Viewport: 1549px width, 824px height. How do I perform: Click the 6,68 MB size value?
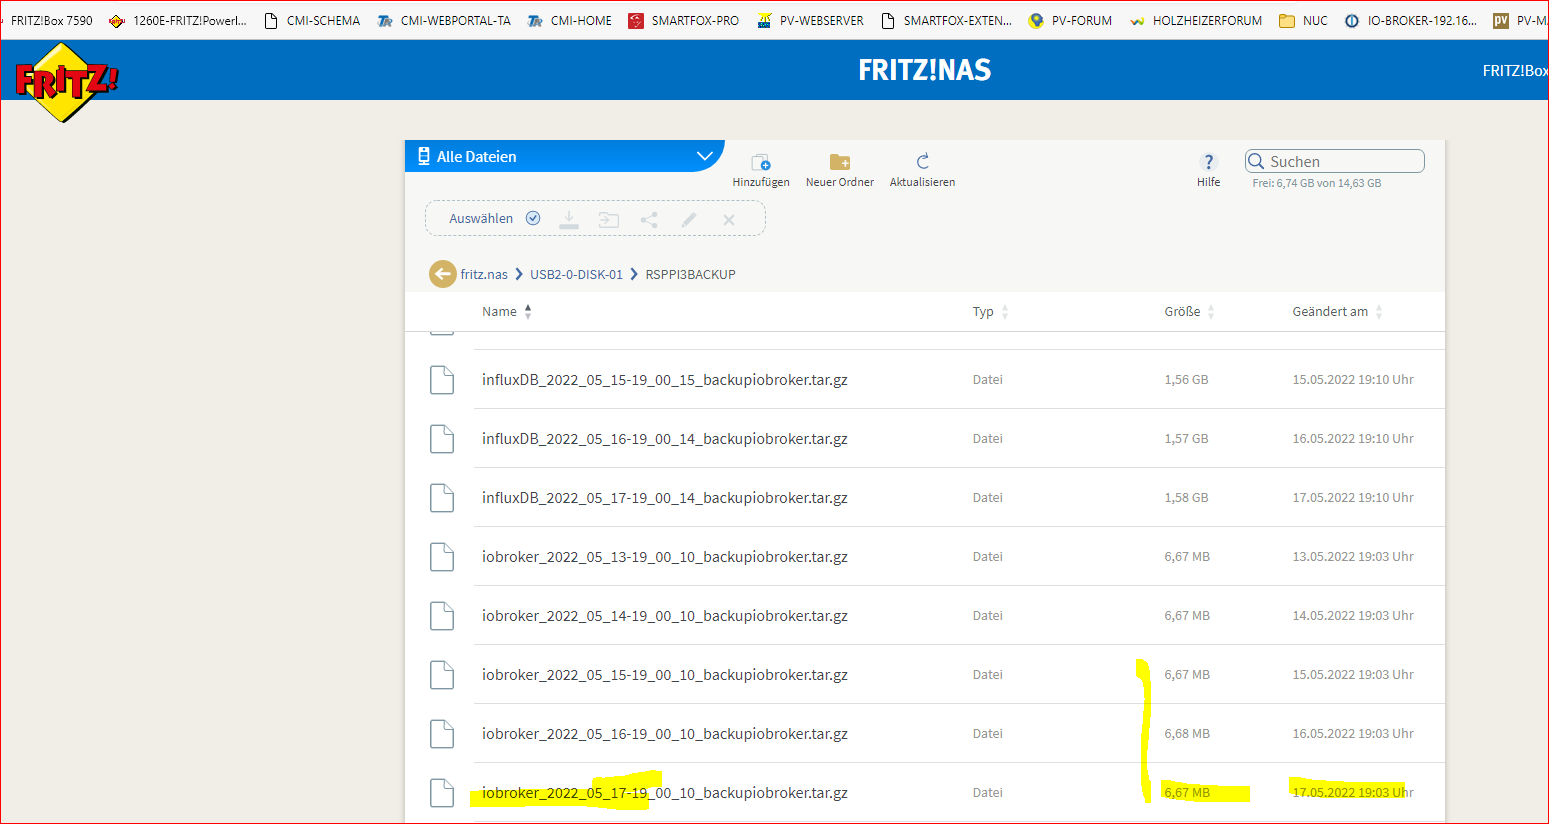1187,734
